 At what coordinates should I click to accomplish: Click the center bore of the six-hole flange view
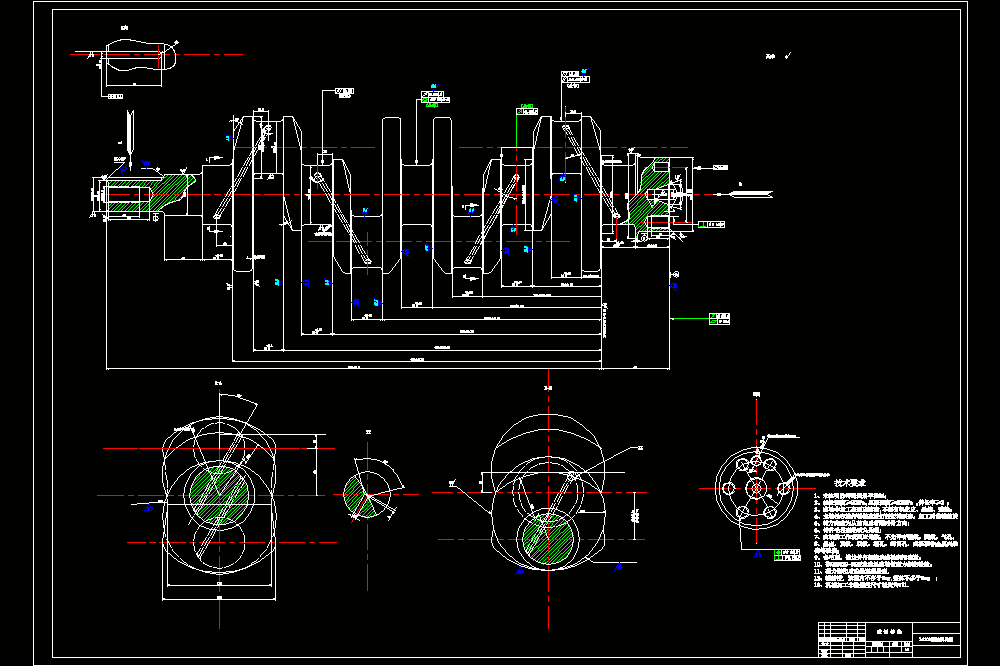click(756, 489)
